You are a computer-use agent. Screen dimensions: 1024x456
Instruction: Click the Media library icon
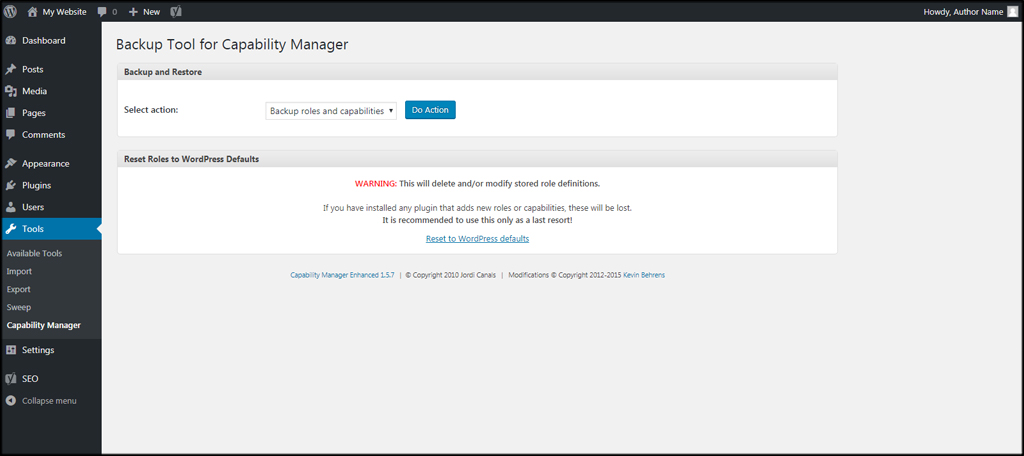(x=10, y=91)
